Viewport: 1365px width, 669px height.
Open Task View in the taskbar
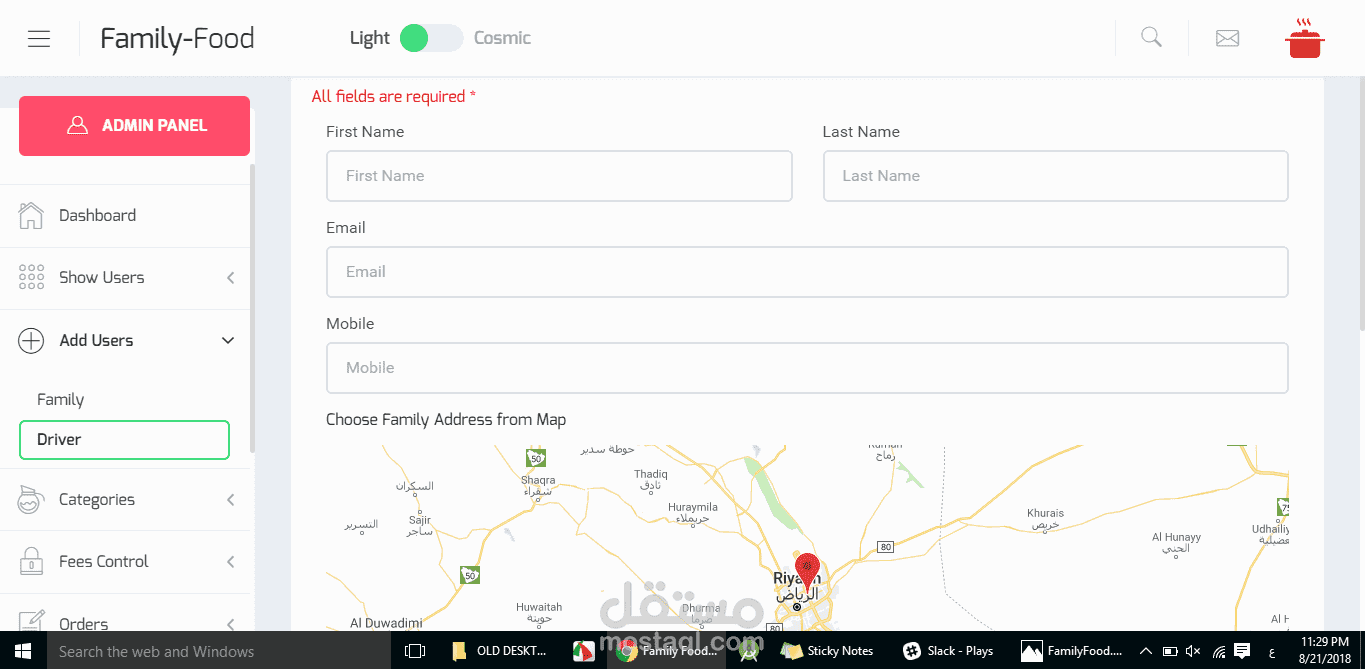point(414,651)
